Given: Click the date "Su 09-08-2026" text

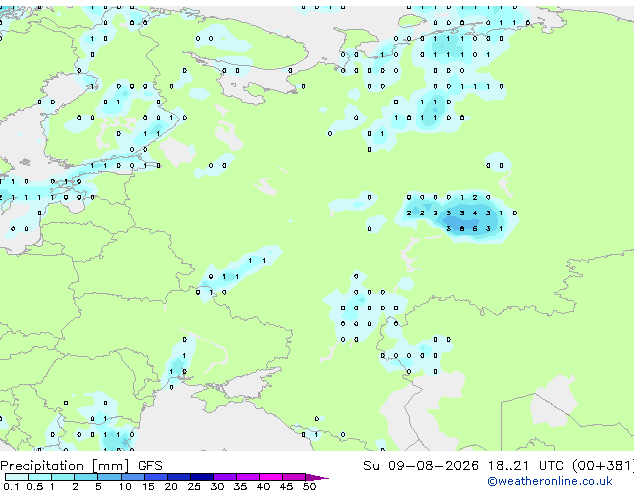Looking at the screenshot, I should pyautogui.click(x=421, y=466).
